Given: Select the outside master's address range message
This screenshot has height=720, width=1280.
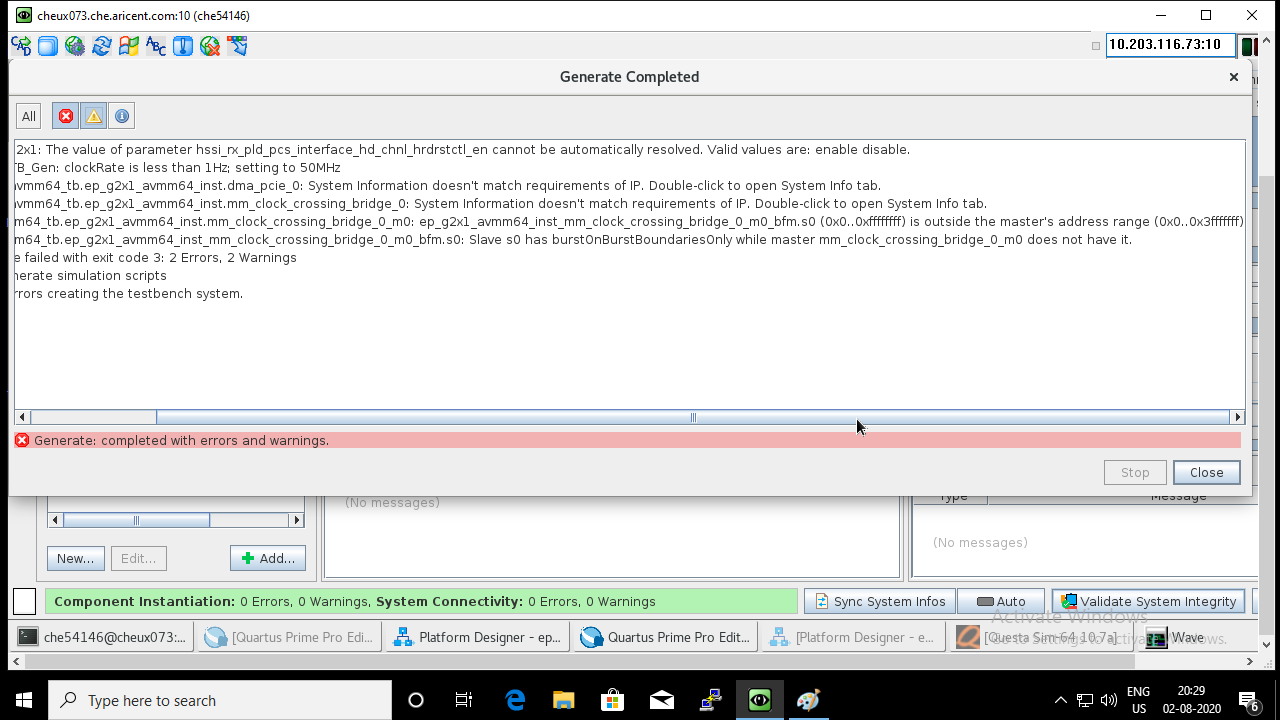Looking at the screenshot, I should click(629, 222).
